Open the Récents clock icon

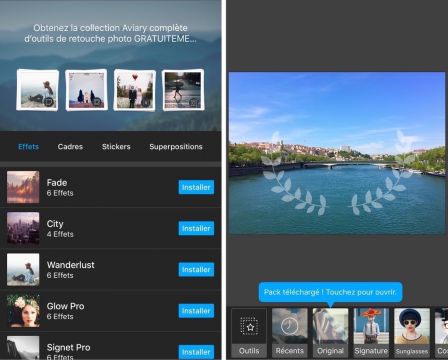(x=290, y=332)
